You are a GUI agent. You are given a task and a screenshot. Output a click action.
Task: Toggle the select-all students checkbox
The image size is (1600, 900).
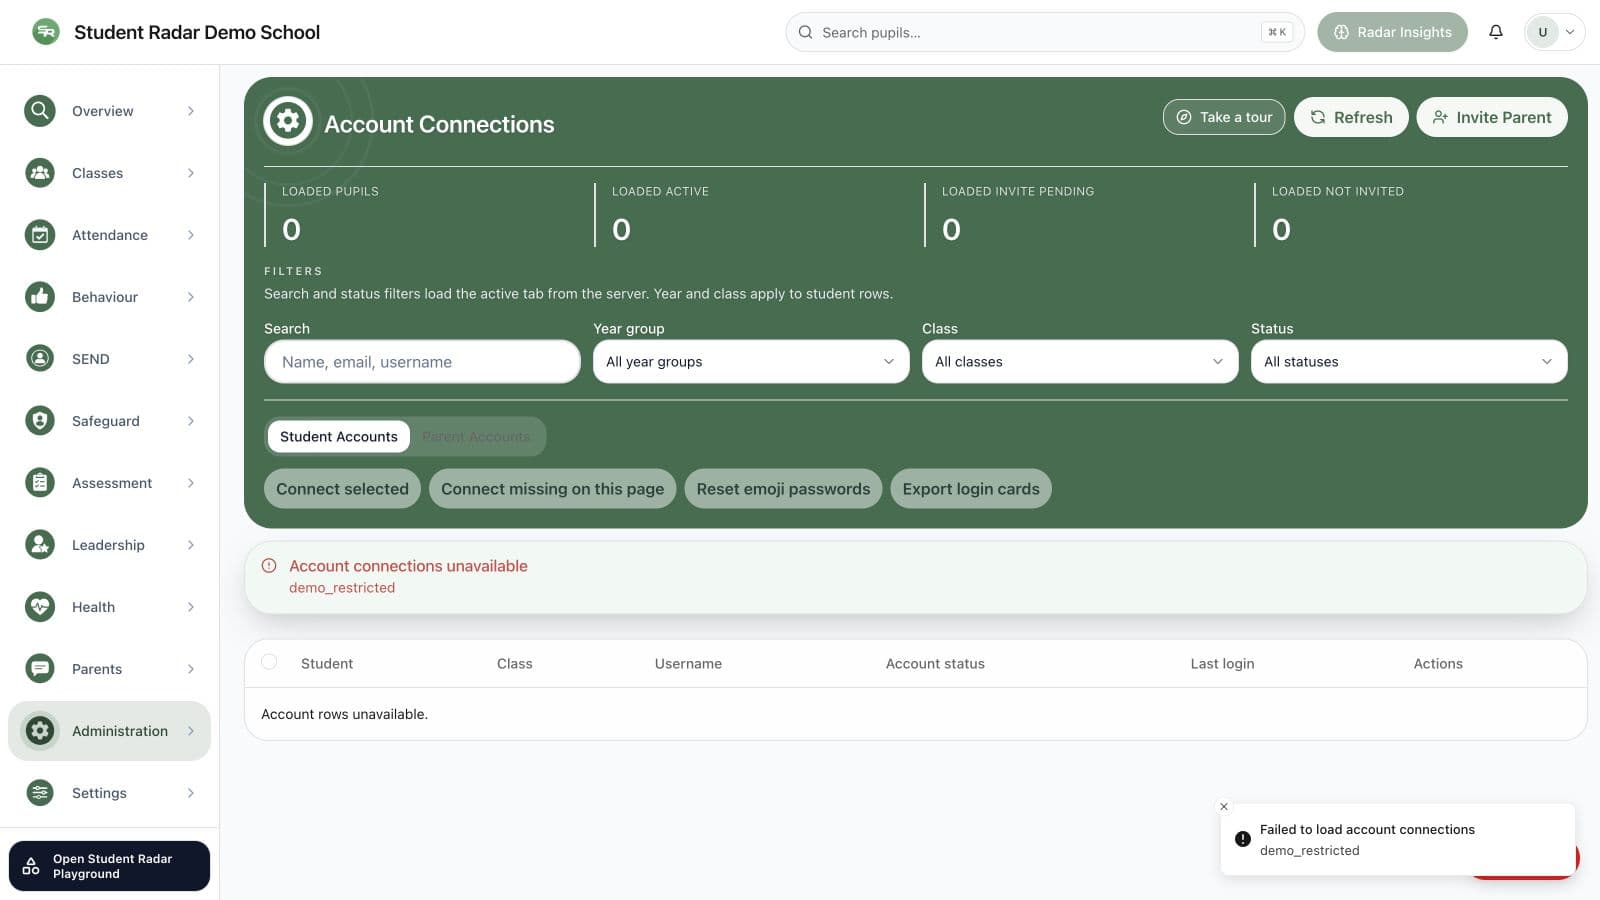269,662
